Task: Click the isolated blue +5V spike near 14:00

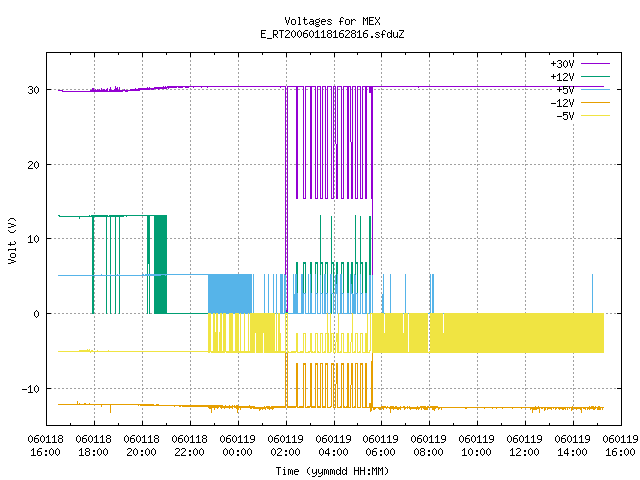Action: tap(592, 294)
